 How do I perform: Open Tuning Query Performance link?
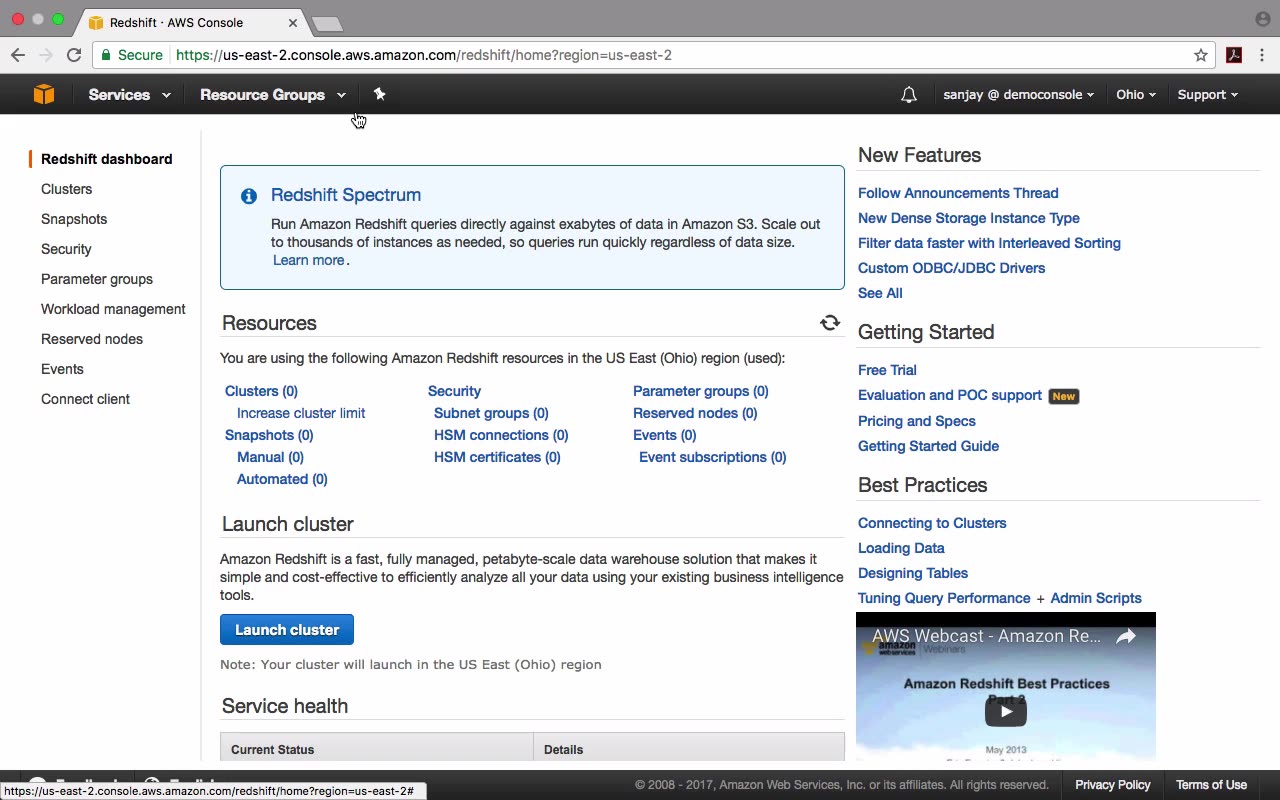944,598
